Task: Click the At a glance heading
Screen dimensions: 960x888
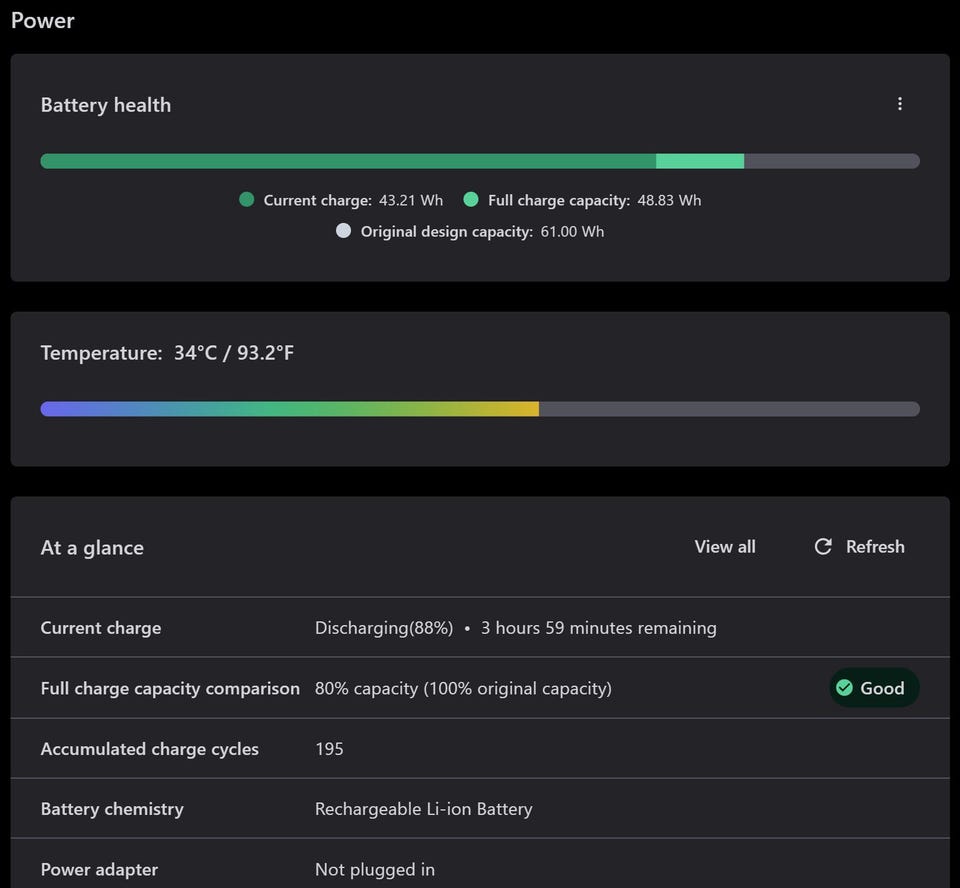Action: pos(92,548)
